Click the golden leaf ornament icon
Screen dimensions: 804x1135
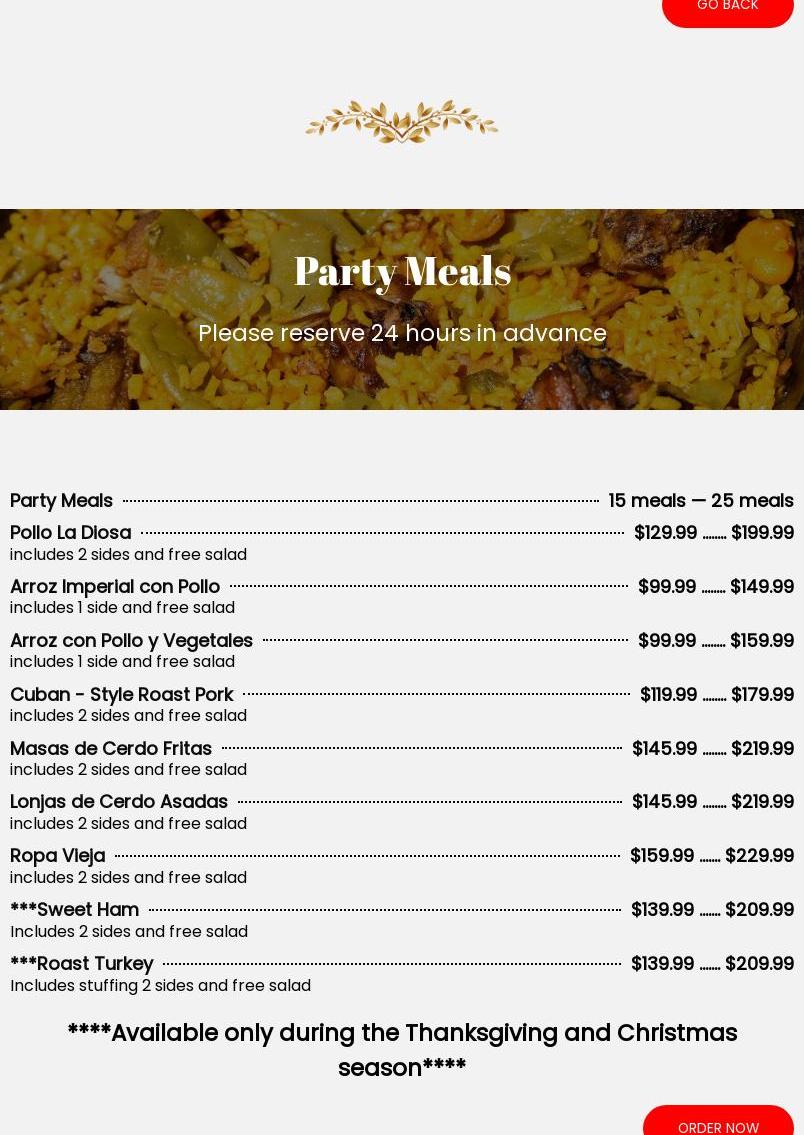[x=401, y=122]
